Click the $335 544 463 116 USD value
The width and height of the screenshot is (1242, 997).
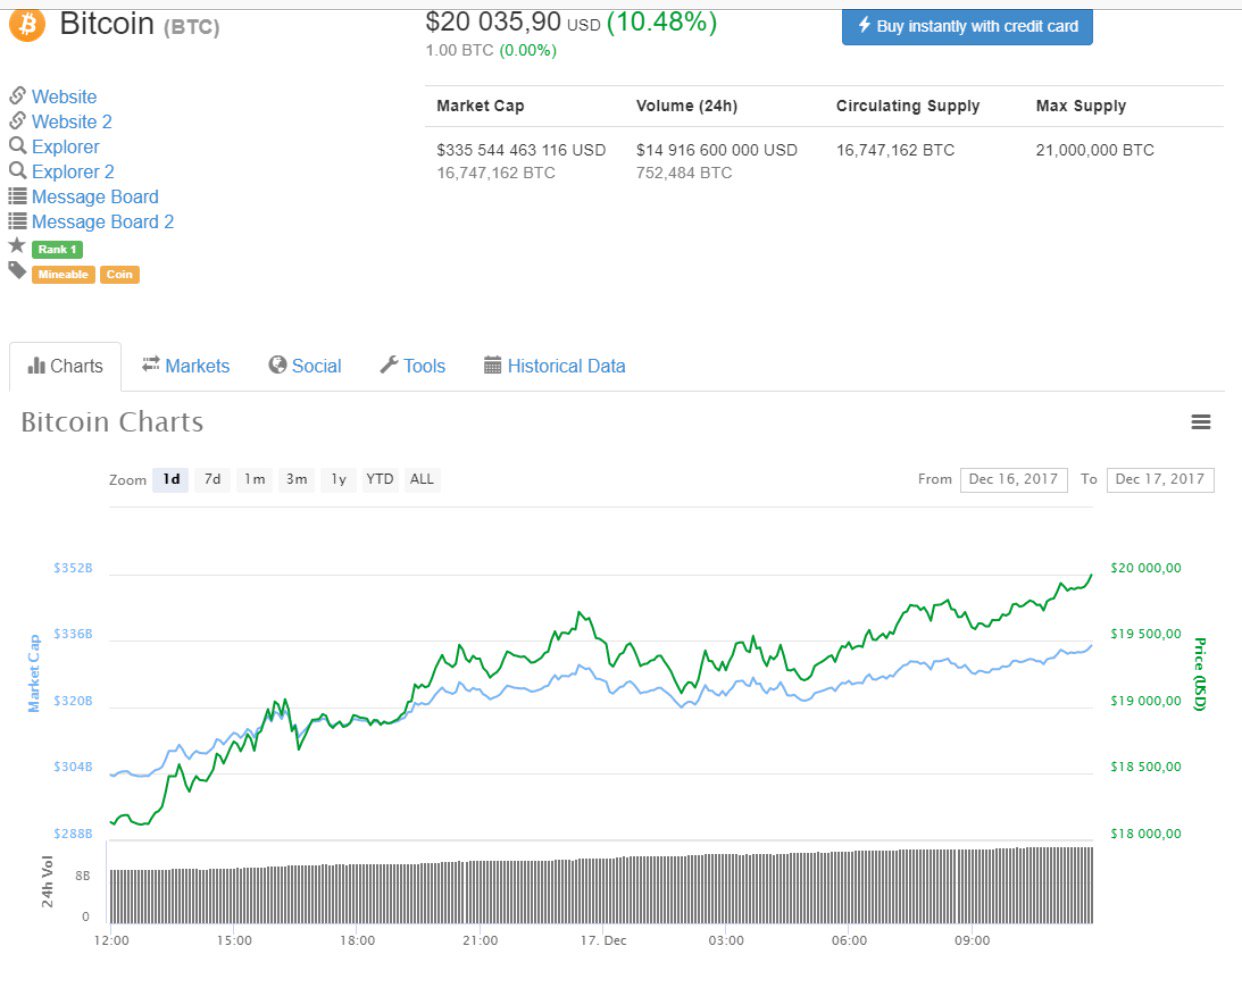click(521, 150)
